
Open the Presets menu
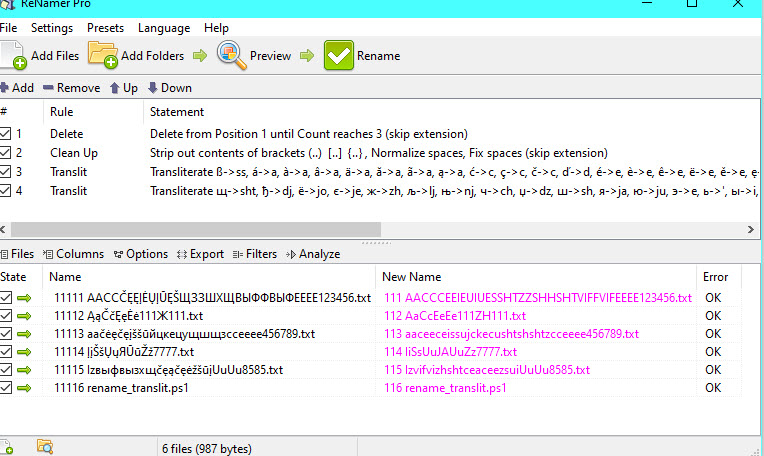[105, 28]
